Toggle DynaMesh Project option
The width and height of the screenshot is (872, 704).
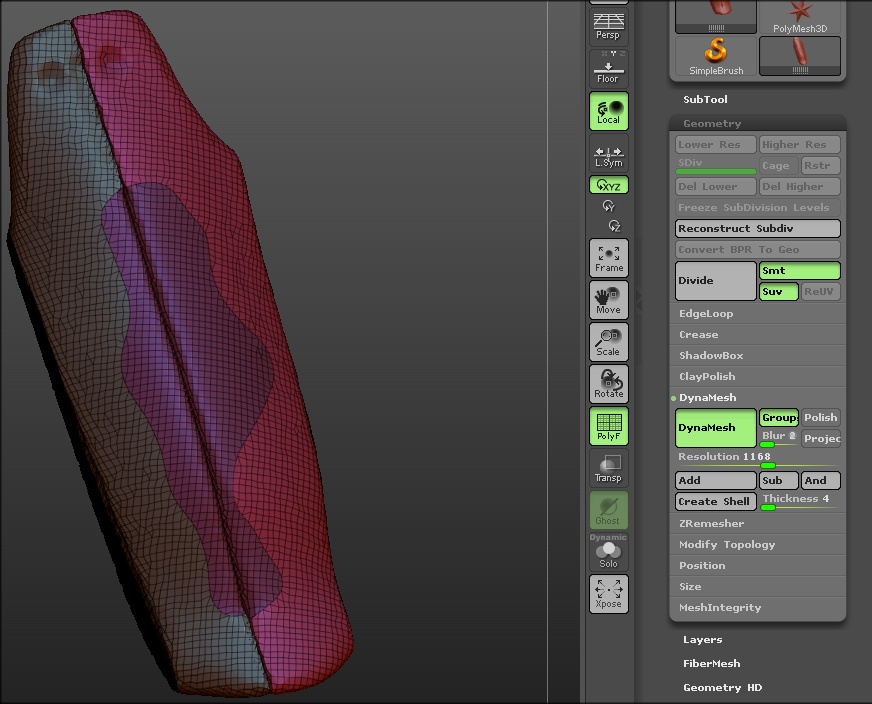(x=821, y=438)
